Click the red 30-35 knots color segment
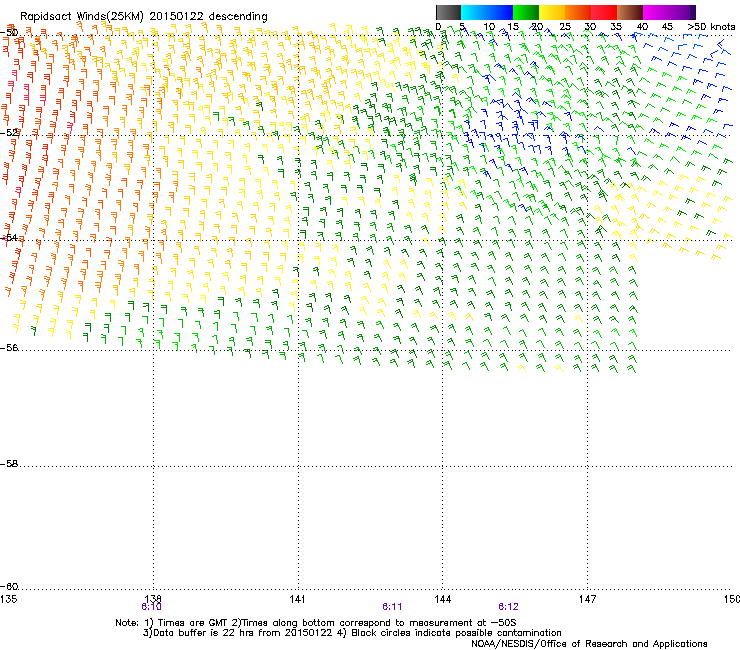740x650 pixels. tap(604, 12)
